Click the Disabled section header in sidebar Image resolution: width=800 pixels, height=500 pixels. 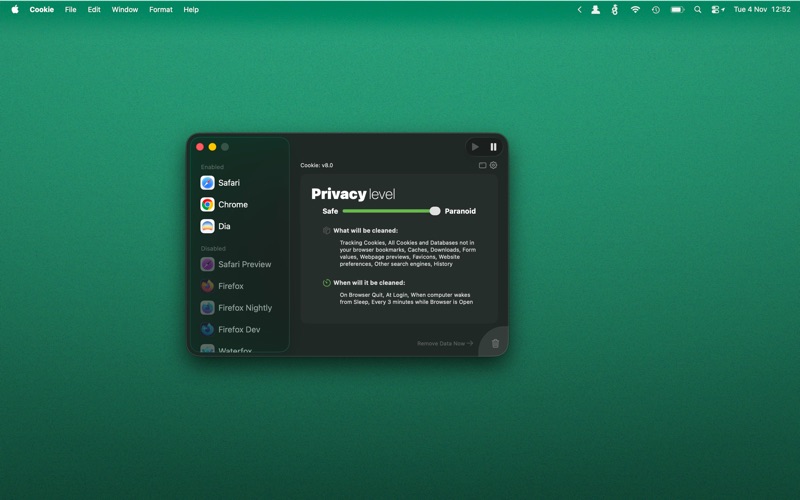213,248
